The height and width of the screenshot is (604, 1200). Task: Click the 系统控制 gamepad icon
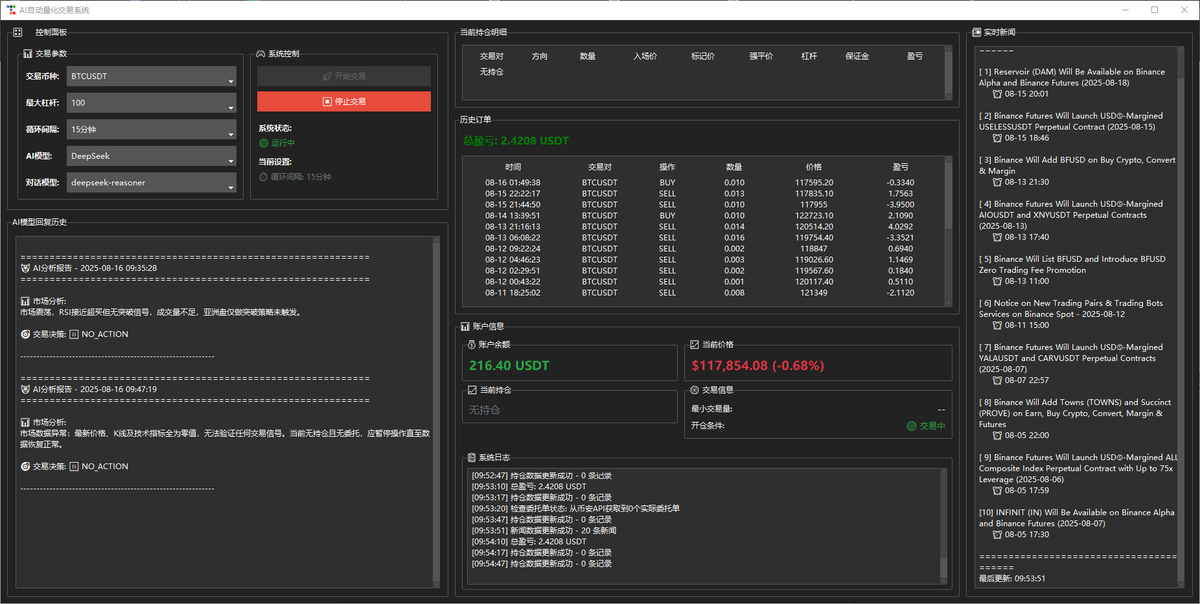[260, 53]
